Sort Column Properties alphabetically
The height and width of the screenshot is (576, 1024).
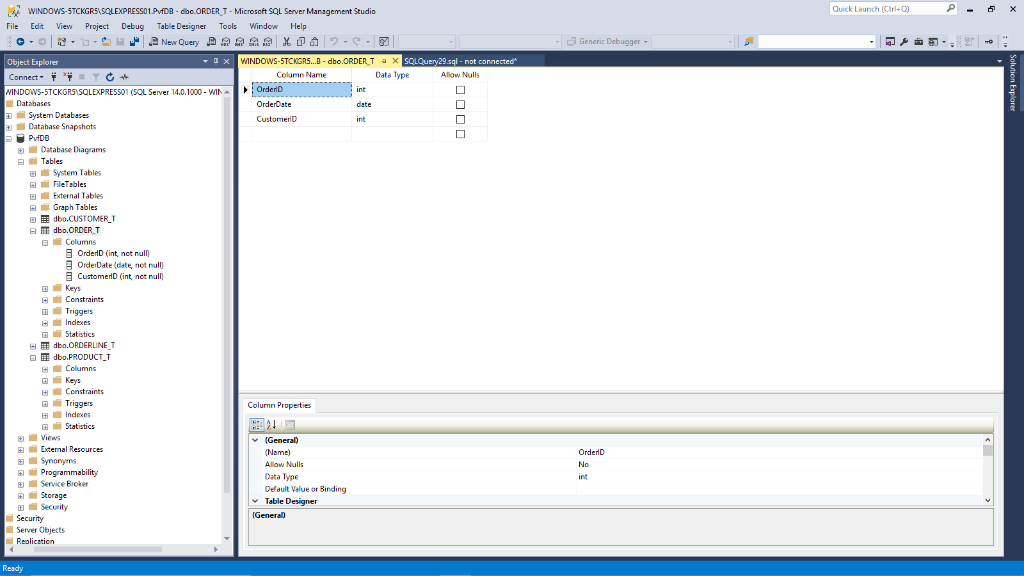[272, 424]
